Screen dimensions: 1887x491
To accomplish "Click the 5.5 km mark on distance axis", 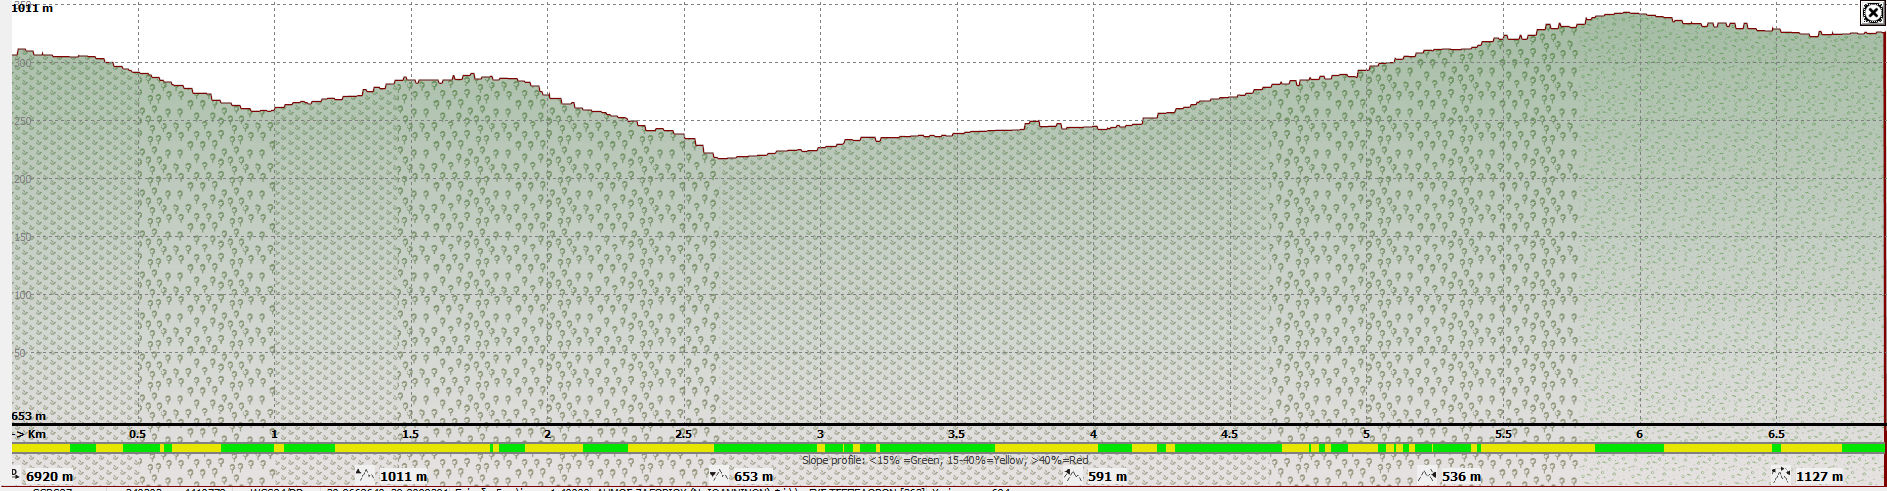I will [1503, 434].
